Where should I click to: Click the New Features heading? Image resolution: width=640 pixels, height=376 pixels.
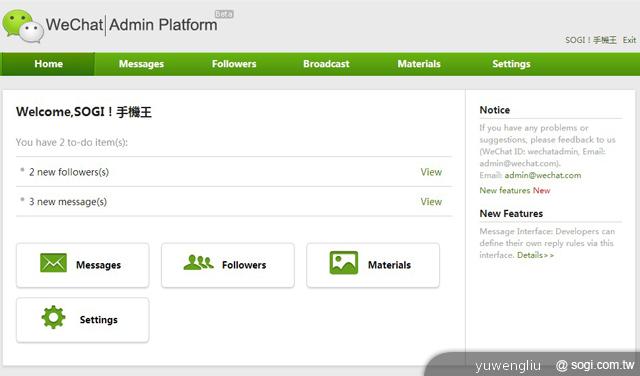[511, 214]
